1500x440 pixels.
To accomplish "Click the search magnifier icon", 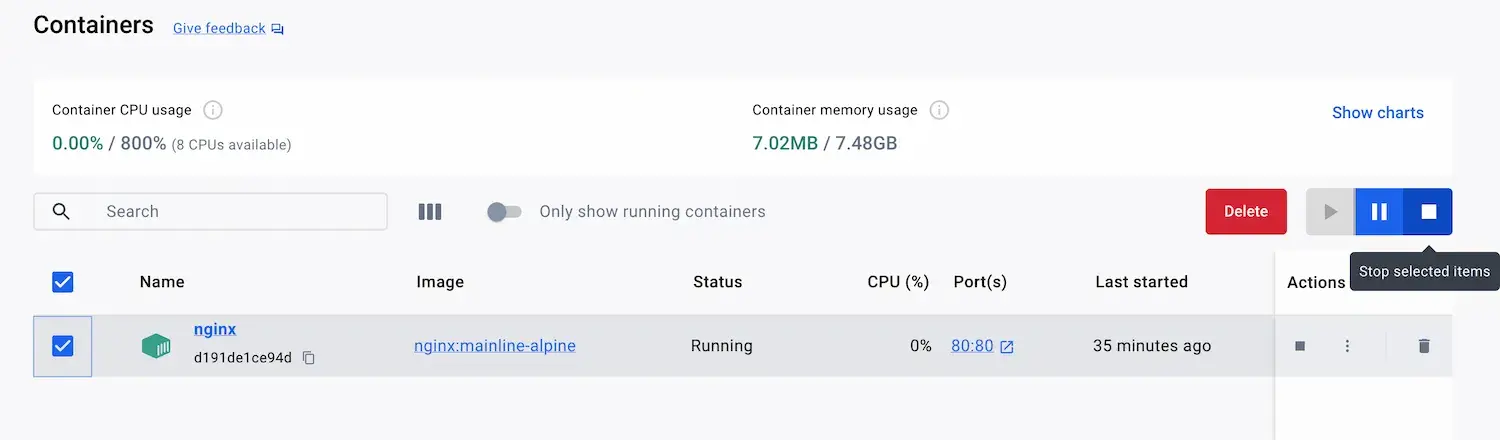I will (61, 212).
